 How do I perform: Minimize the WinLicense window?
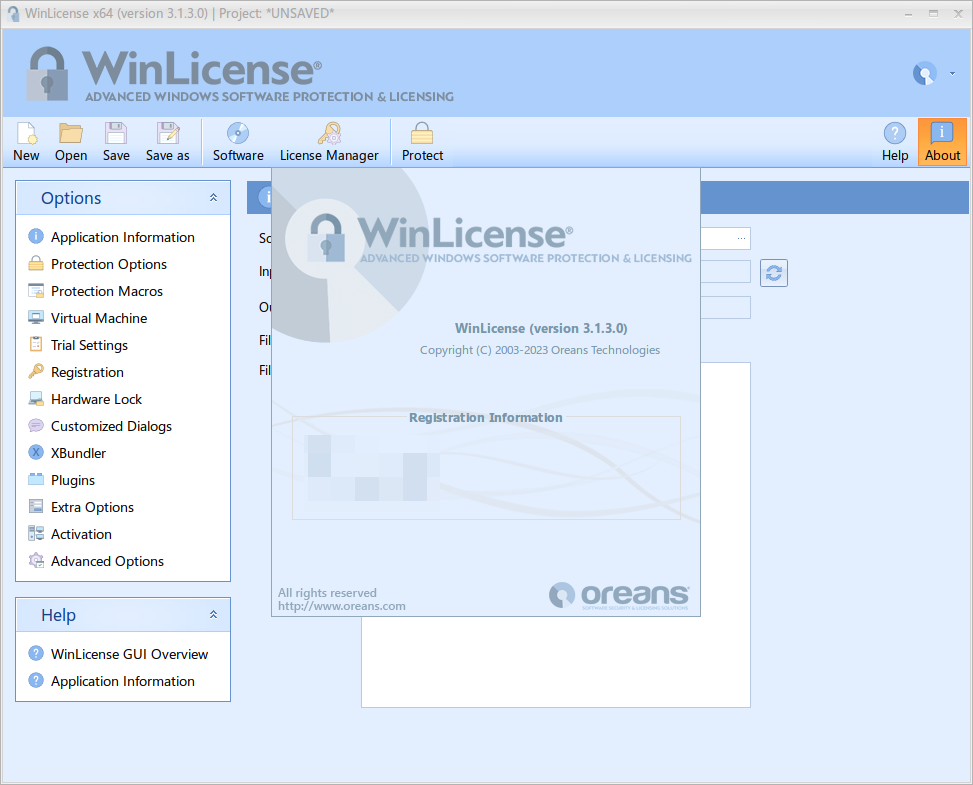[908, 14]
